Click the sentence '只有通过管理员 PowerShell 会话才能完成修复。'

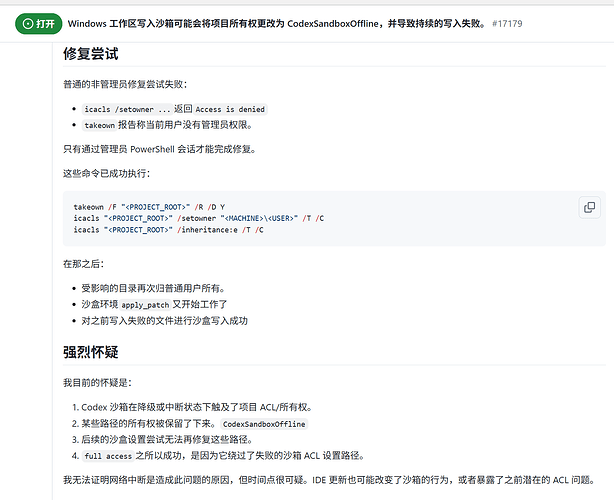click(159, 149)
